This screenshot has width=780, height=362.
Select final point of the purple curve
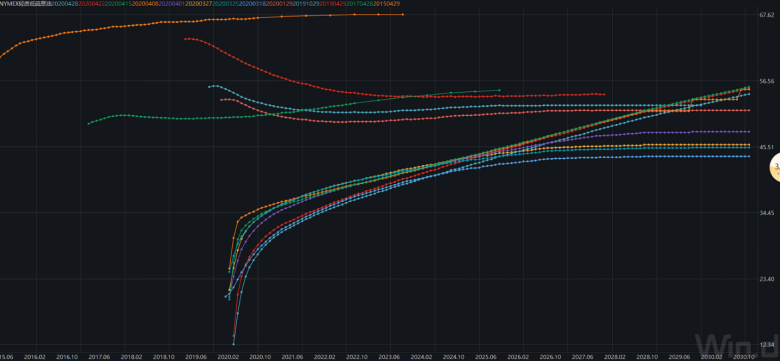(x=749, y=132)
